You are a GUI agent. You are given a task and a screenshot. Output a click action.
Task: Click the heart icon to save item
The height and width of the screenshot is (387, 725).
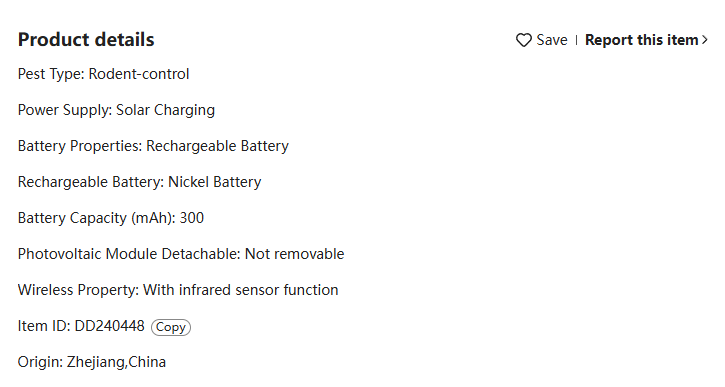click(523, 40)
